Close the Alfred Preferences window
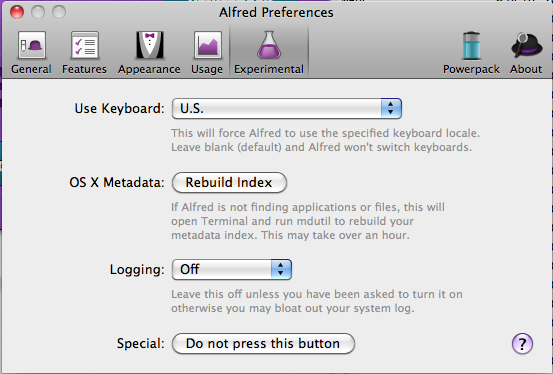The image size is (553, 374). point(17,12)
